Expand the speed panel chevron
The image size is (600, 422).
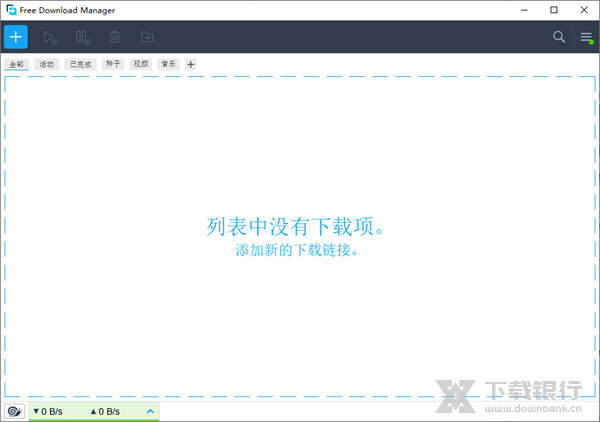click(x=150, y=411)
